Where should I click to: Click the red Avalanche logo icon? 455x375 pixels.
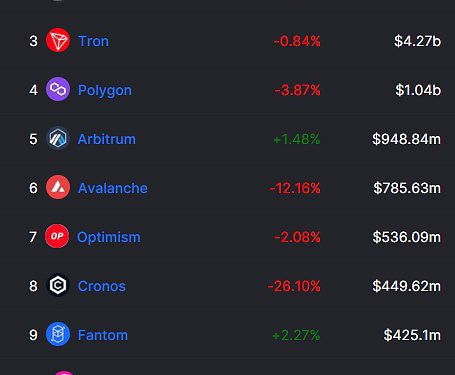[x=58, y=187]
